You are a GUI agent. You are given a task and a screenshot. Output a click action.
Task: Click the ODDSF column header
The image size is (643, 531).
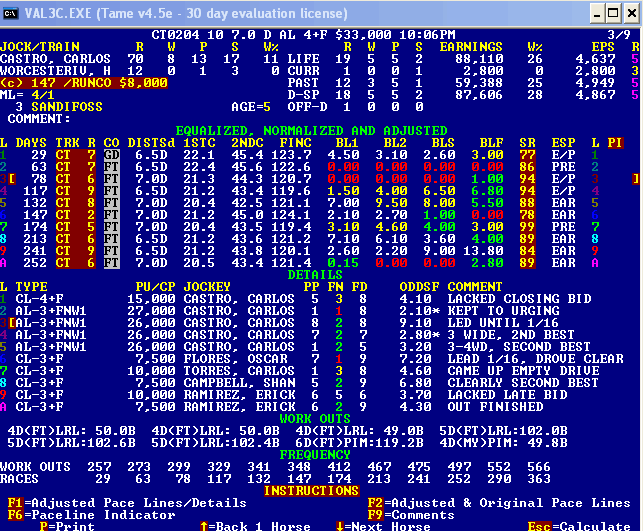(420, 287)
